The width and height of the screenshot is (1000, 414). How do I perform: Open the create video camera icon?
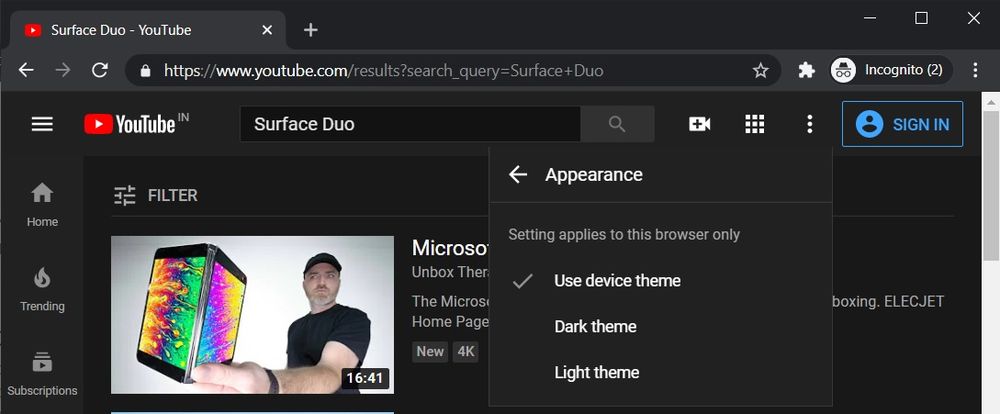click(x=700, y=124)
